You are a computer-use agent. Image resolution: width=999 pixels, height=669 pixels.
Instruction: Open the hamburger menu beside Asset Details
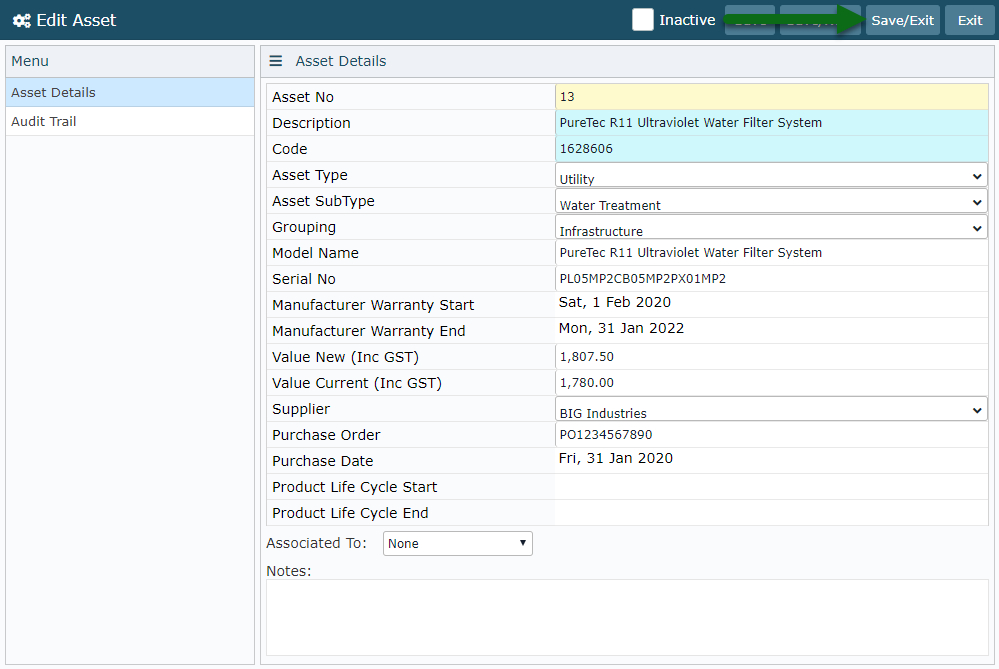point(276,61)
